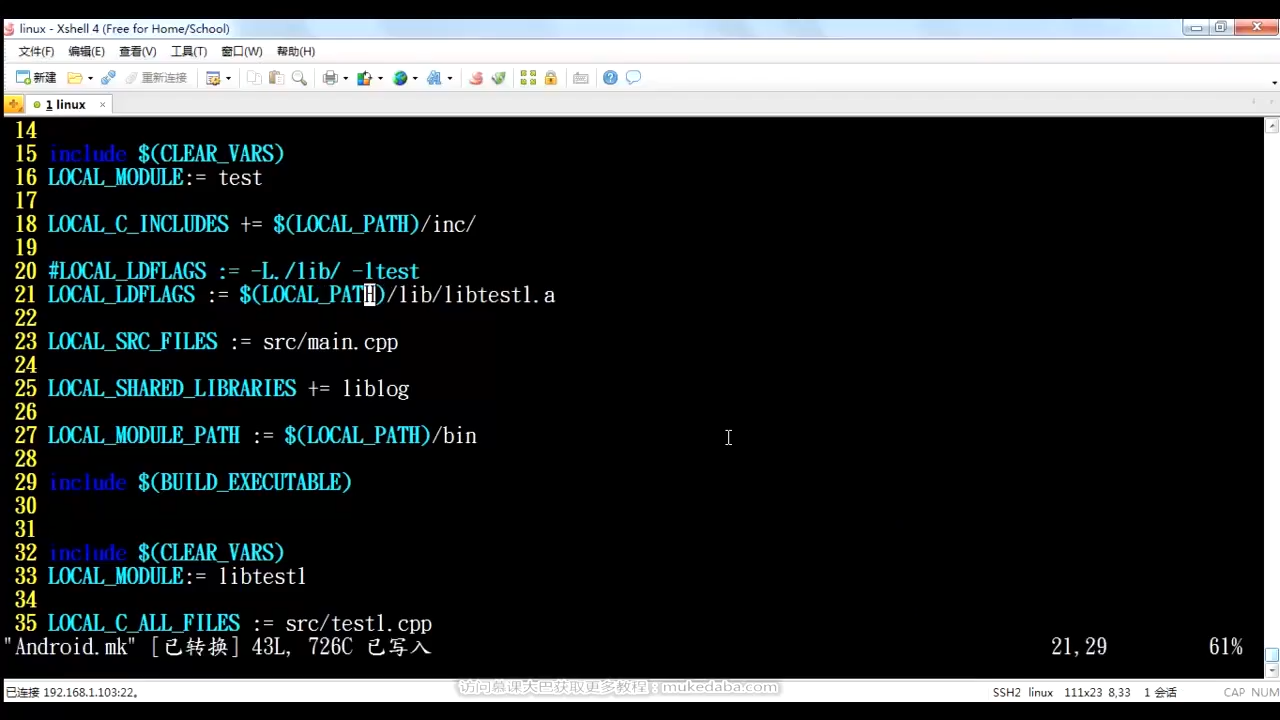
Task: Open the 编辑(E) menu
Action: tap(86, 51)
